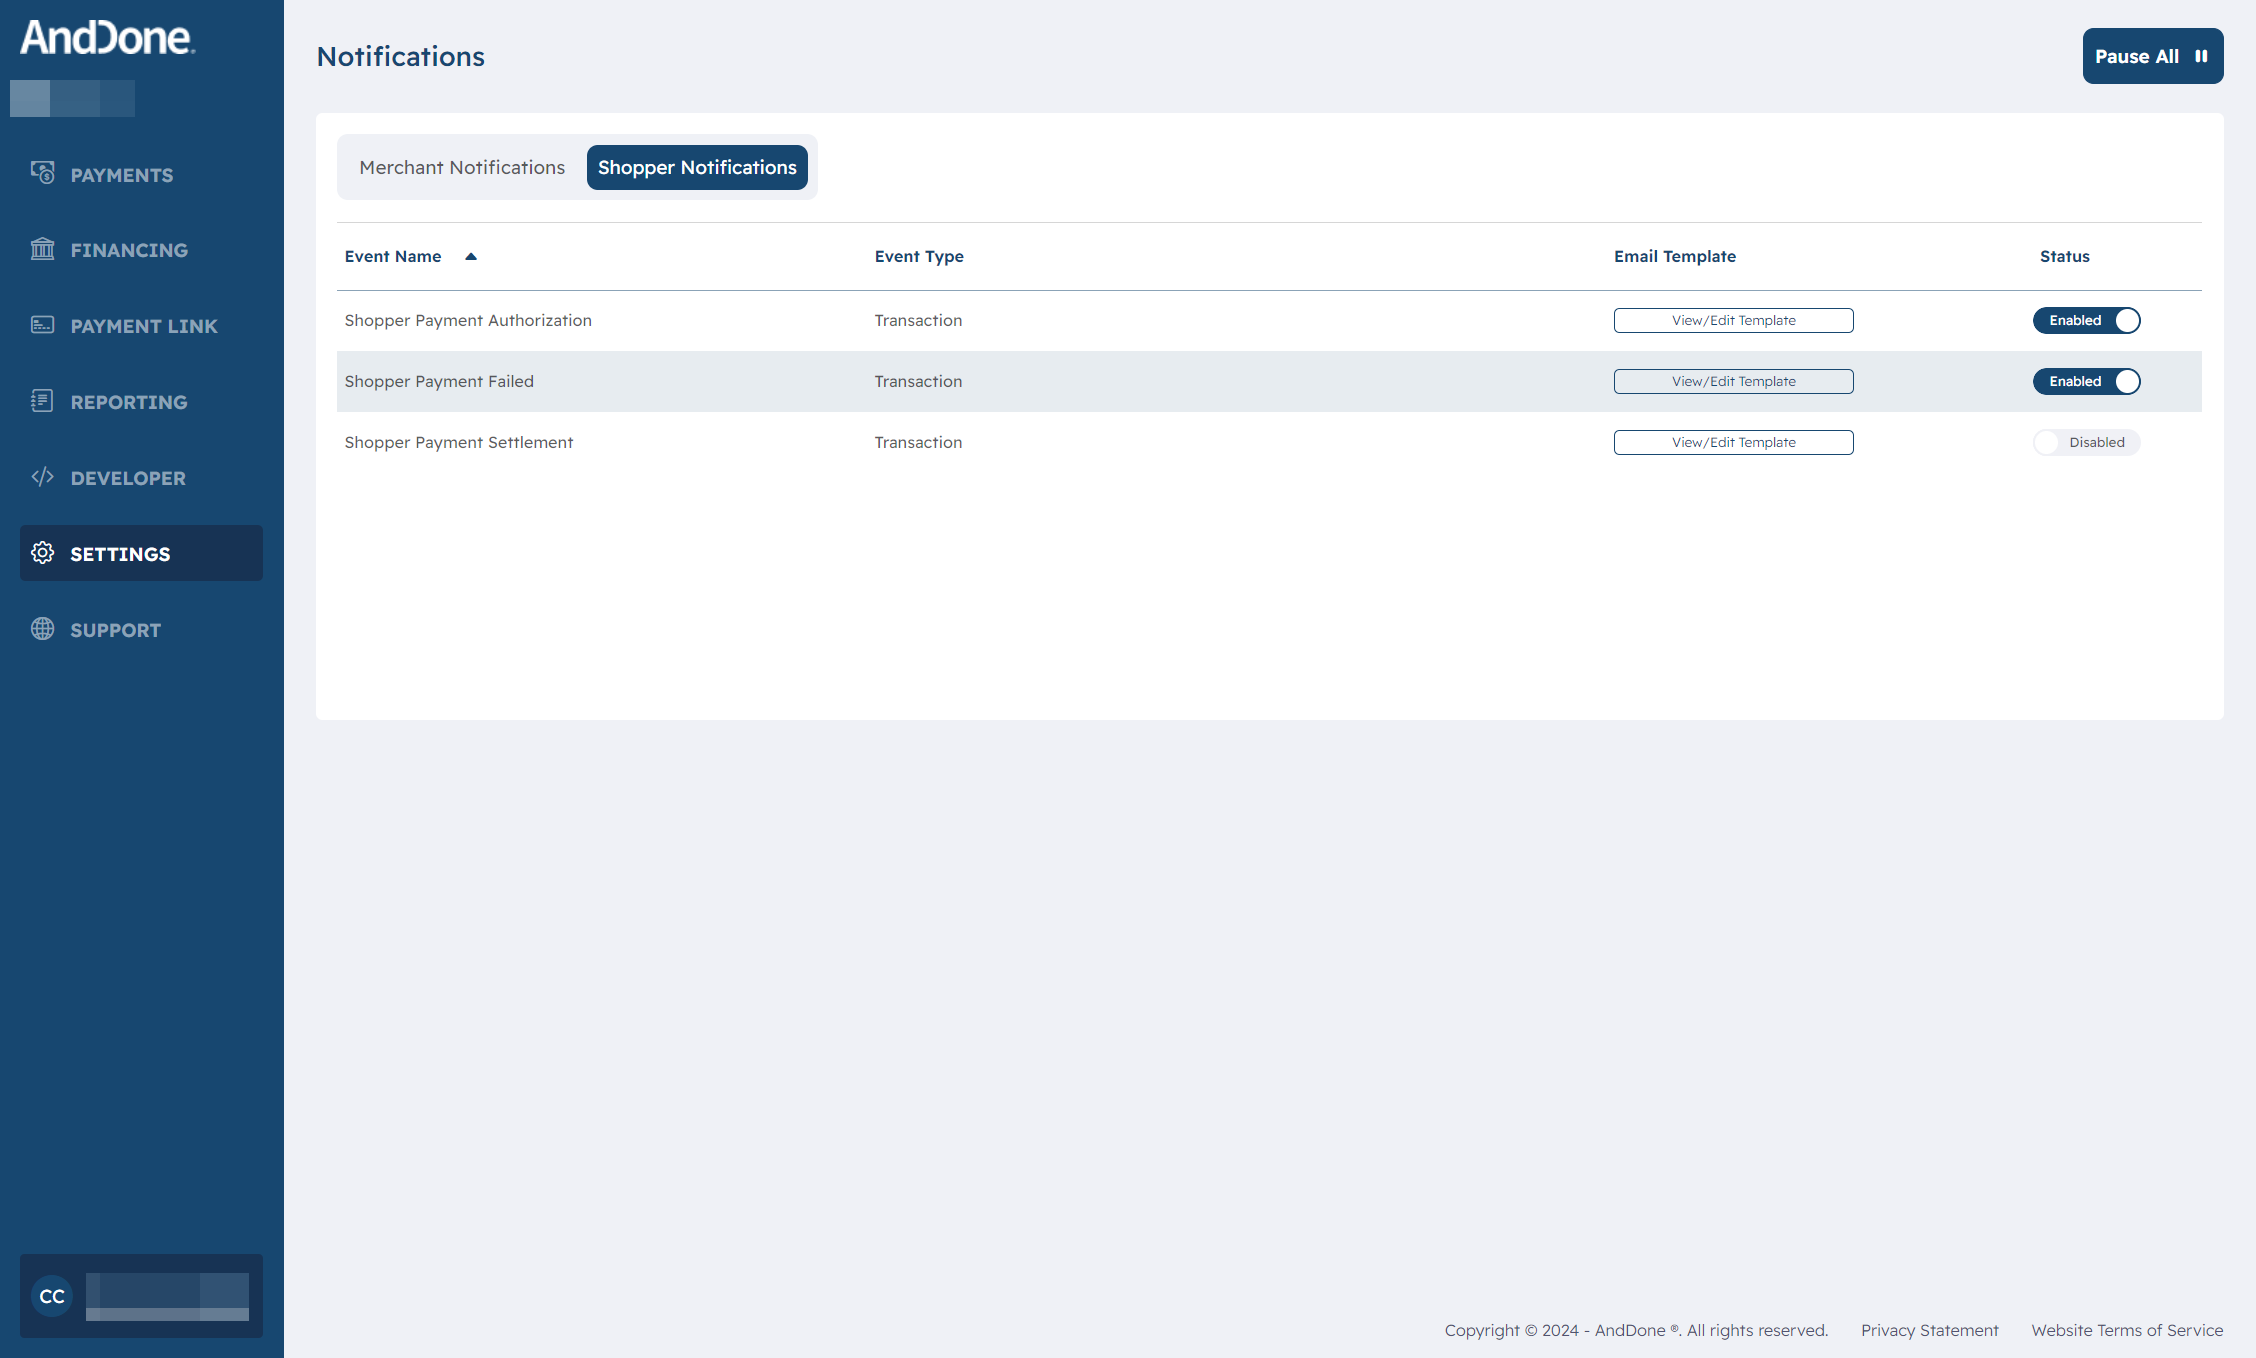
Task: Open View/Edit Template for Payment Settlement
Action: click(x=1732, y=441)
